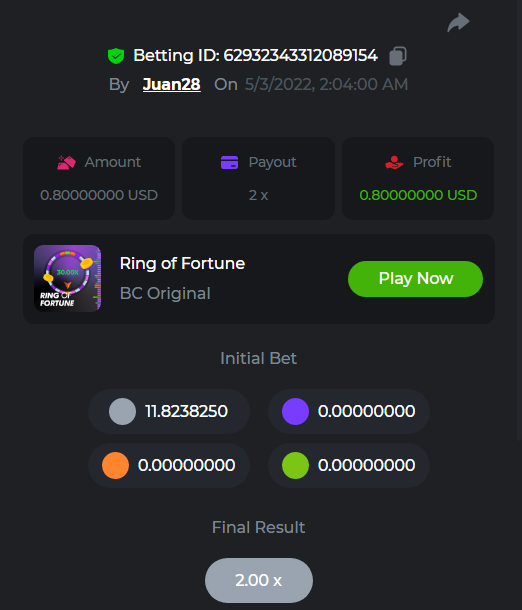Image resolution: width=522 pixels, height=610 pixels.
Task: Click the Amount 0.80000000 USD card
Action: pos(99,179)
